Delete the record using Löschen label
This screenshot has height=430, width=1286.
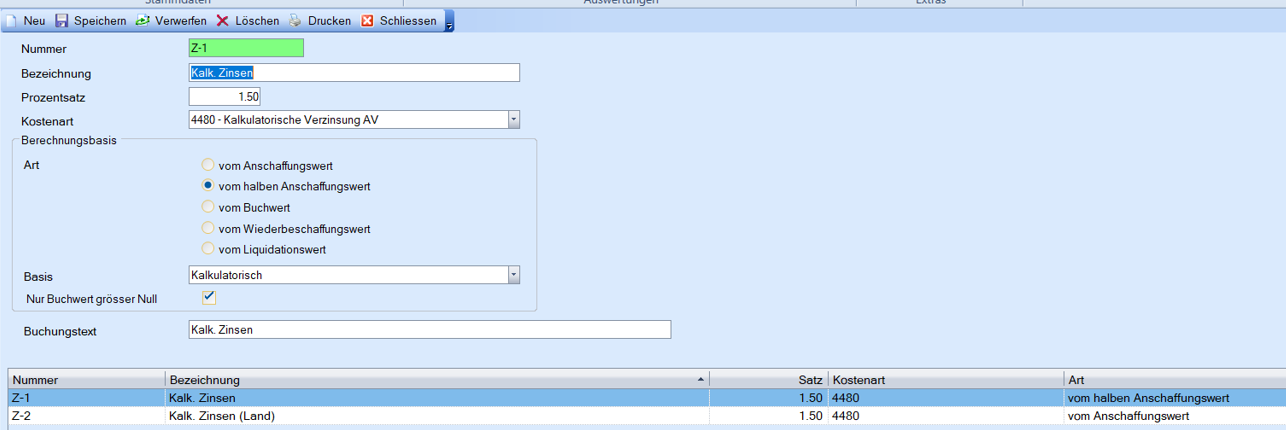click(x=257, y=21)
